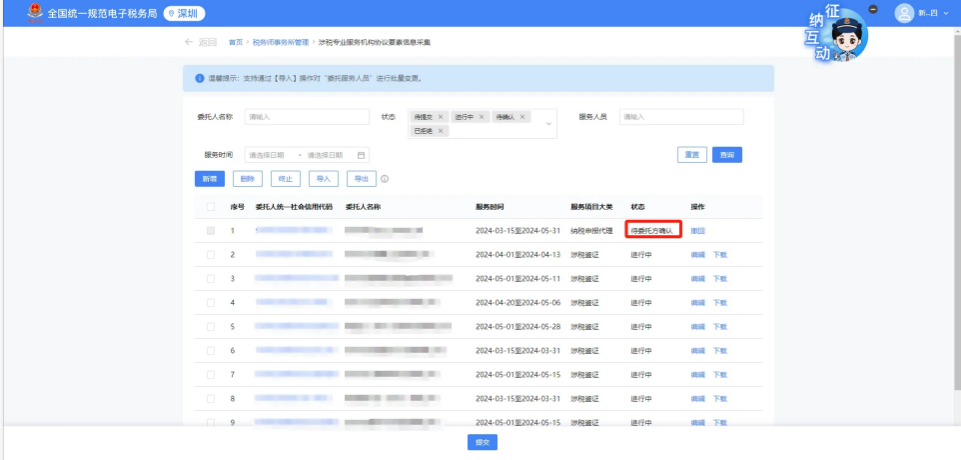
Task: Click 编辑 in row 8
Action: point(697,398)
